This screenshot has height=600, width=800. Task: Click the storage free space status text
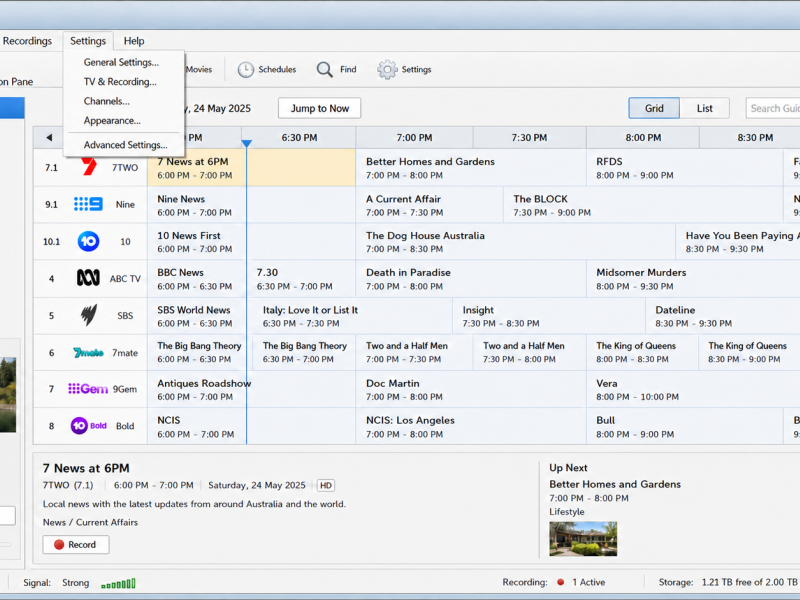pos(728,582)
